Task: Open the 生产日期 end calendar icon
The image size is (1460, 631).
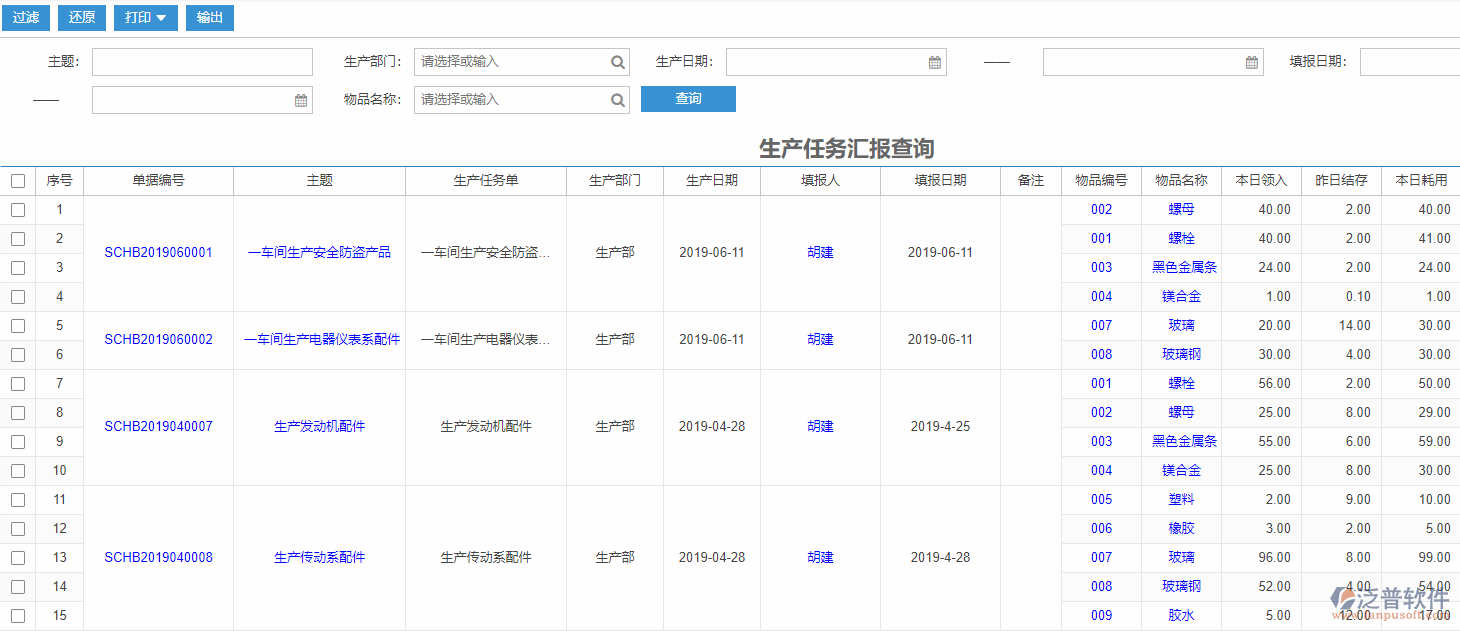Action: pyautogui.click(x=1250, y=61)
